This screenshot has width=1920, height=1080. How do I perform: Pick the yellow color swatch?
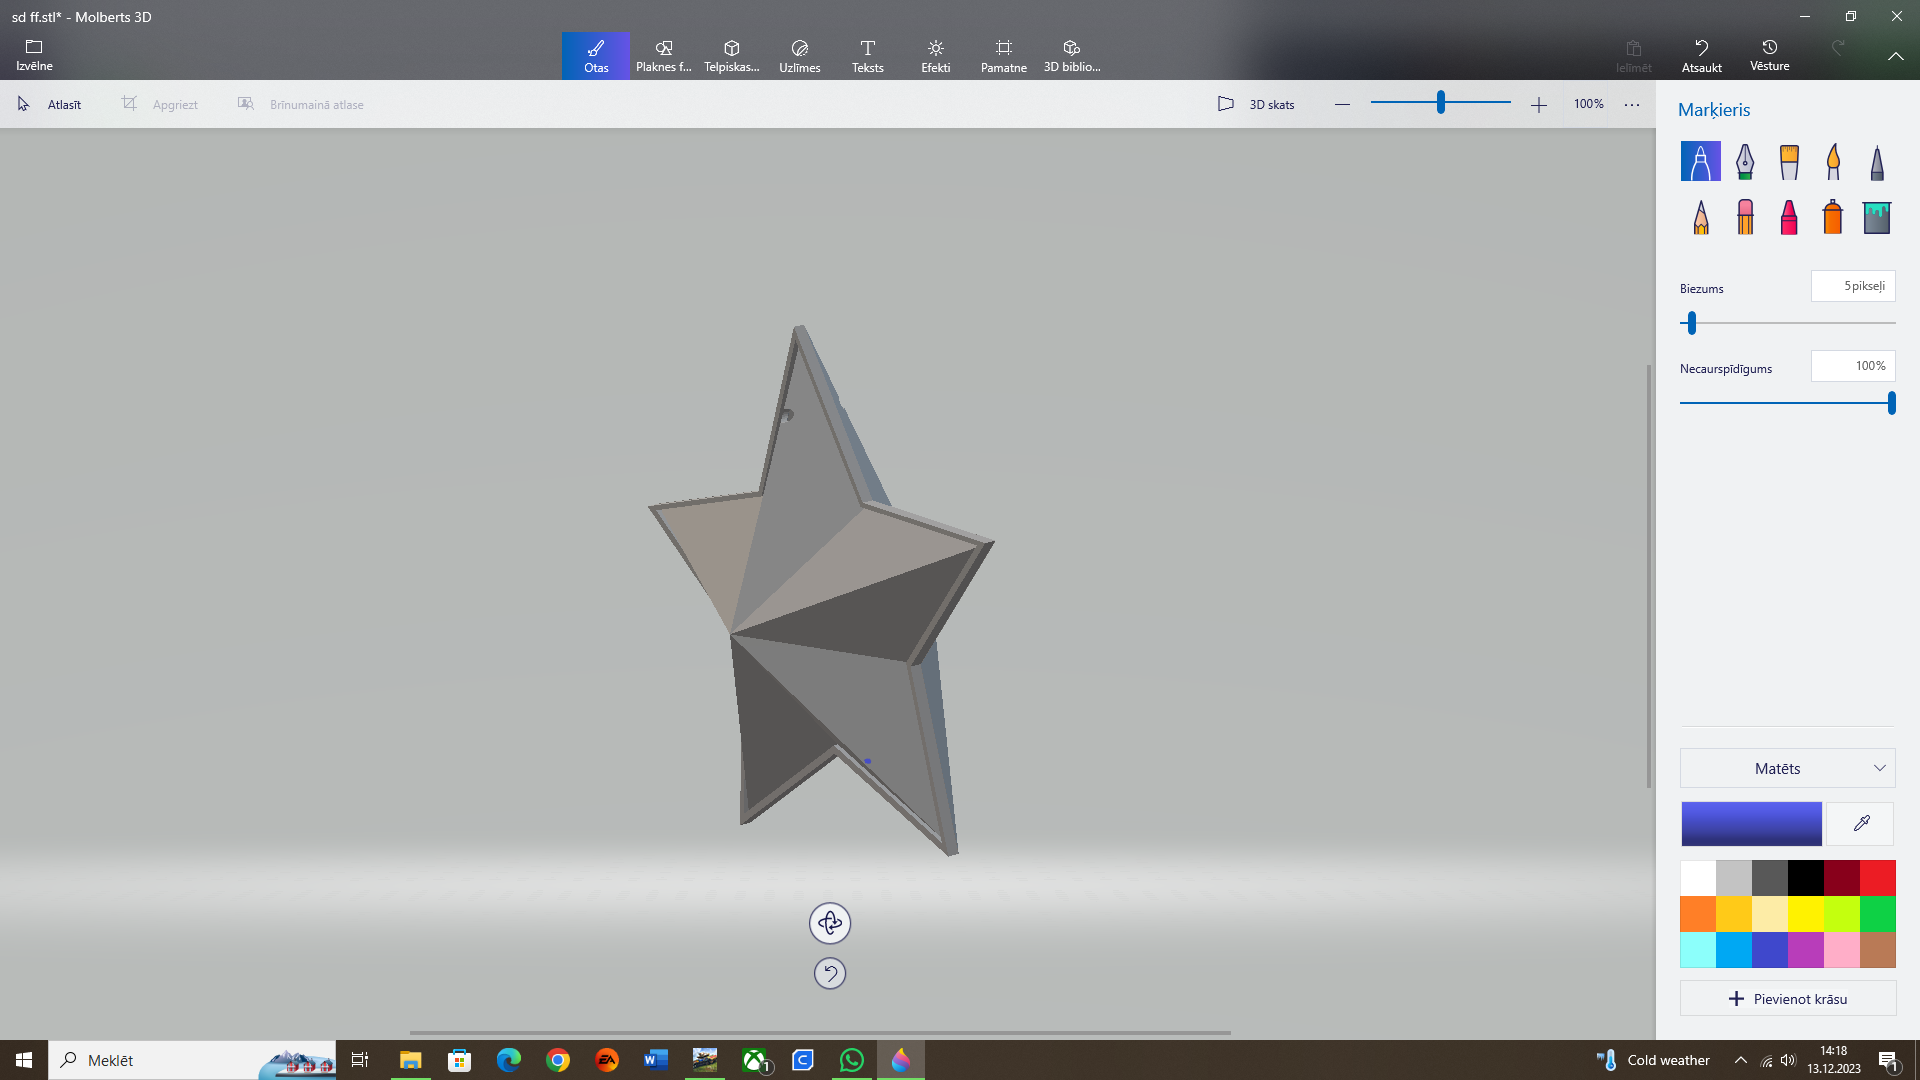[x=1805, y=914]
